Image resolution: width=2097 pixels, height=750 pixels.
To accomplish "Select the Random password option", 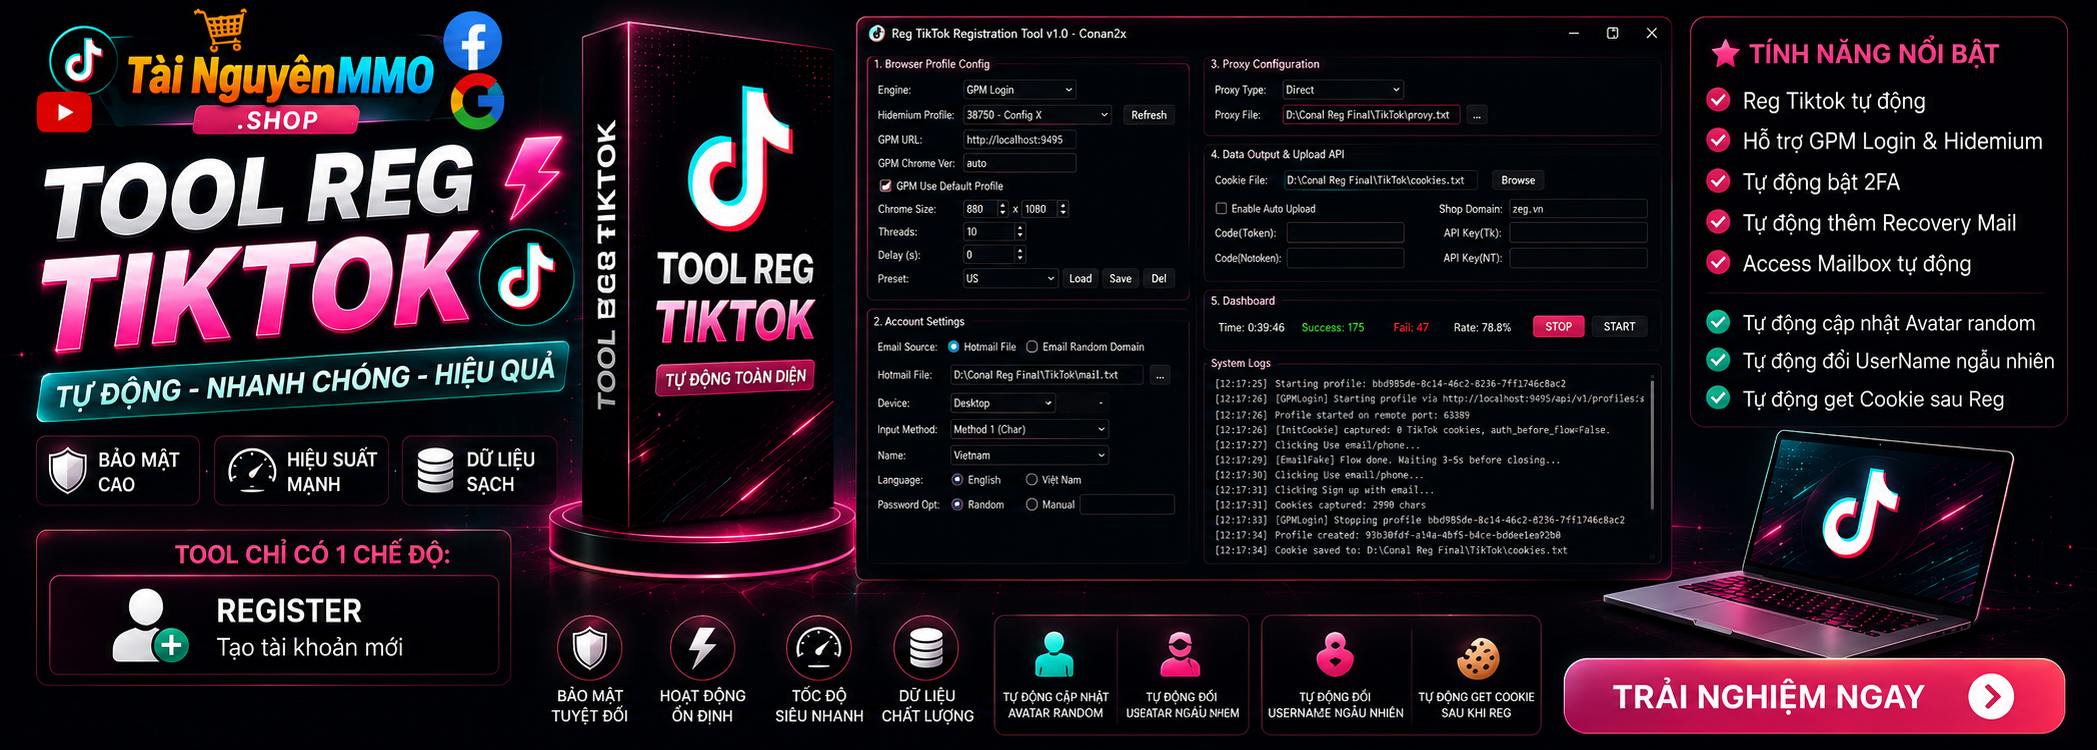I will [x=957, y=505].
